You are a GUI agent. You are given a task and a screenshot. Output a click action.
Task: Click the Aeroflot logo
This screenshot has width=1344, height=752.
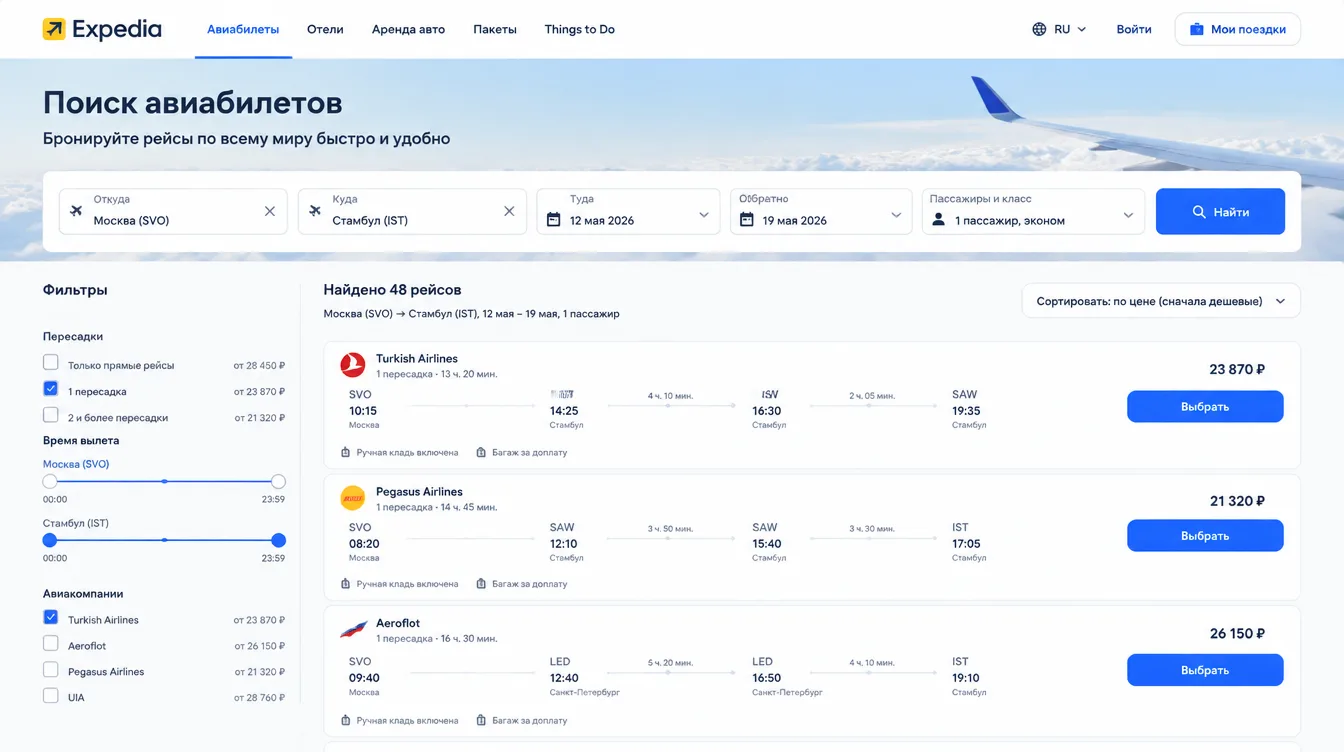click(x=353, y=630)
